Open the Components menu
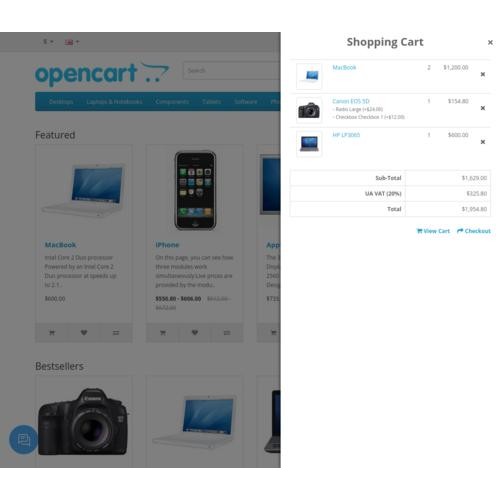The height and width of the screenshot is (500, 500). click(x=172, y=102)
